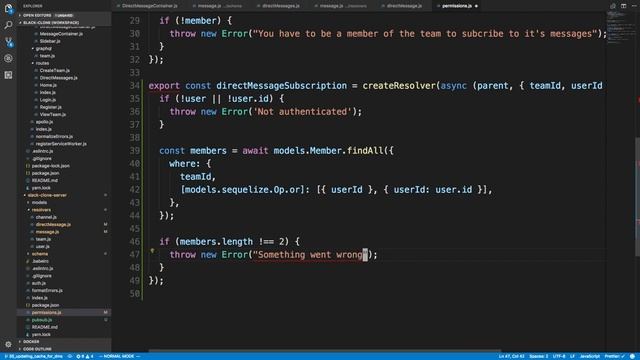Open auth.js file
The width and height of the screenshot is (640, 360).
pos(39,283)
